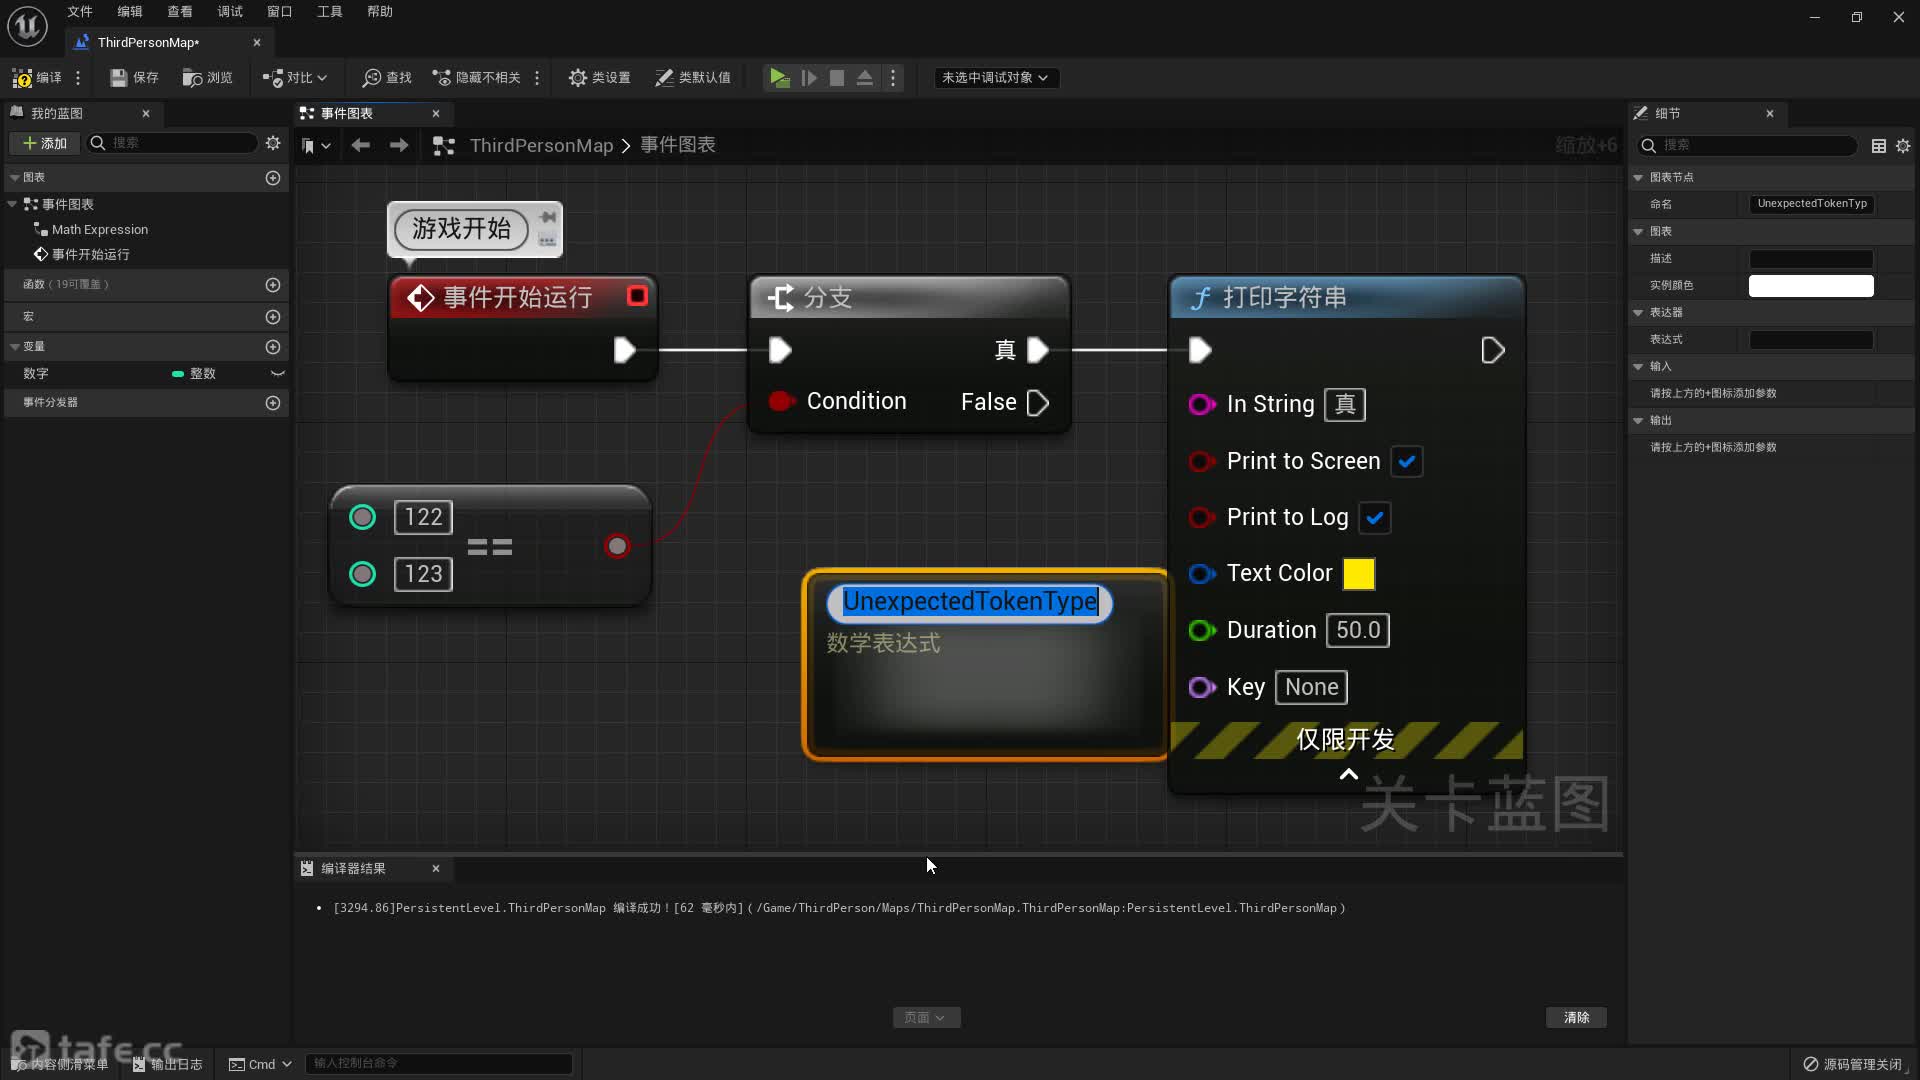Toggle Hide Unrelated (隐藏不相关)
Viewport: 1920px width, 1080px height.
(476, 78)
